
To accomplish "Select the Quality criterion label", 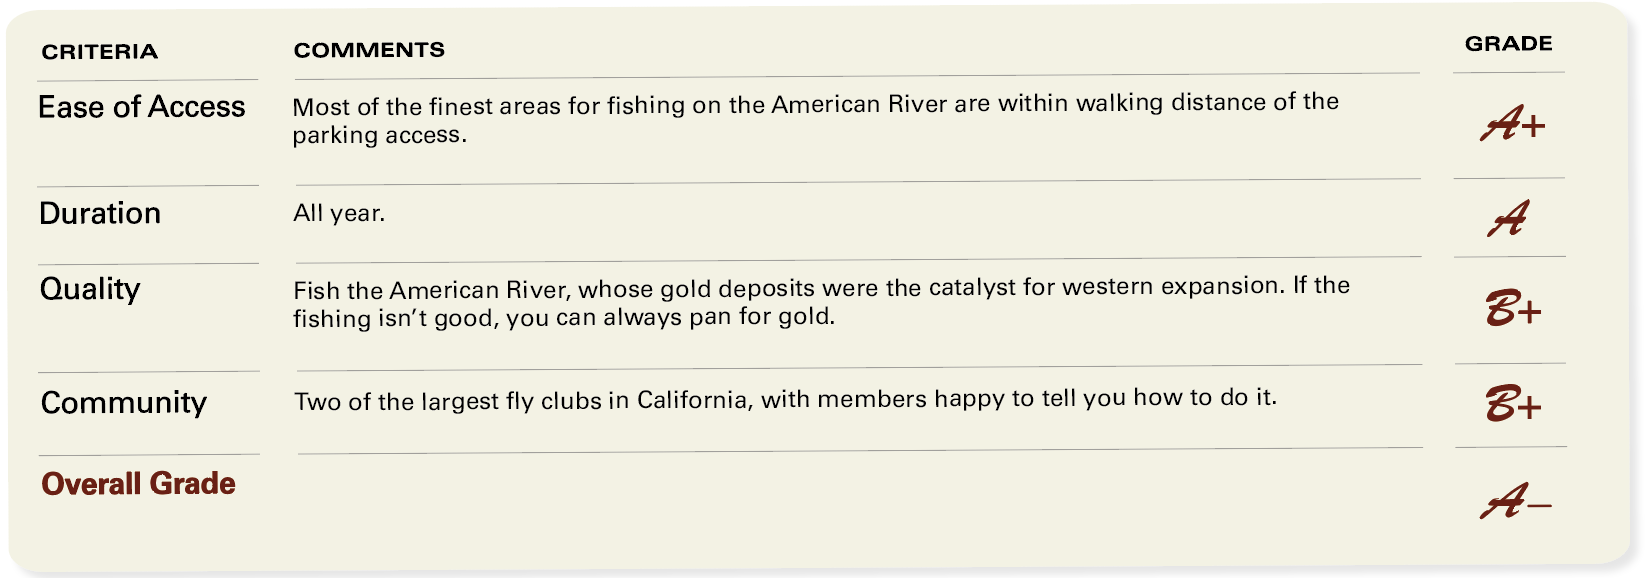I will 90,289.
